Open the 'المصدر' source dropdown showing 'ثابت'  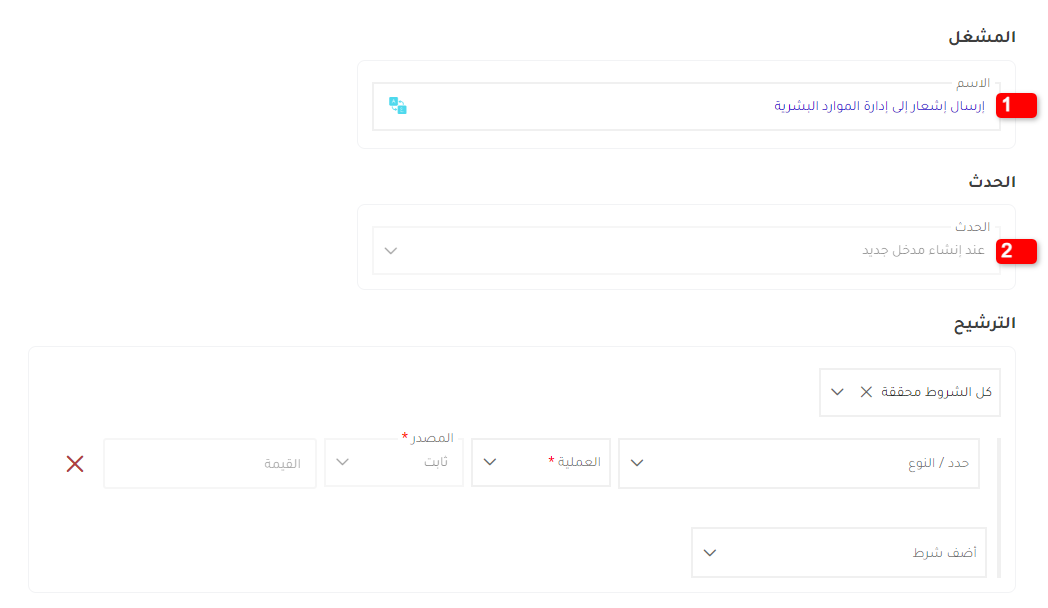click(x=395, y=463)
